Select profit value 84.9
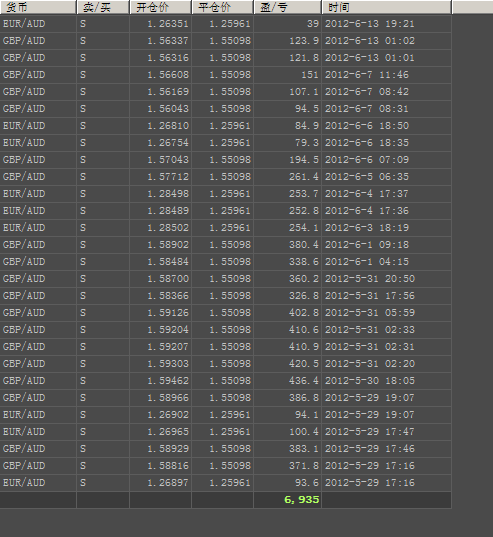493x537 pixels. click(x=307, y=126)
